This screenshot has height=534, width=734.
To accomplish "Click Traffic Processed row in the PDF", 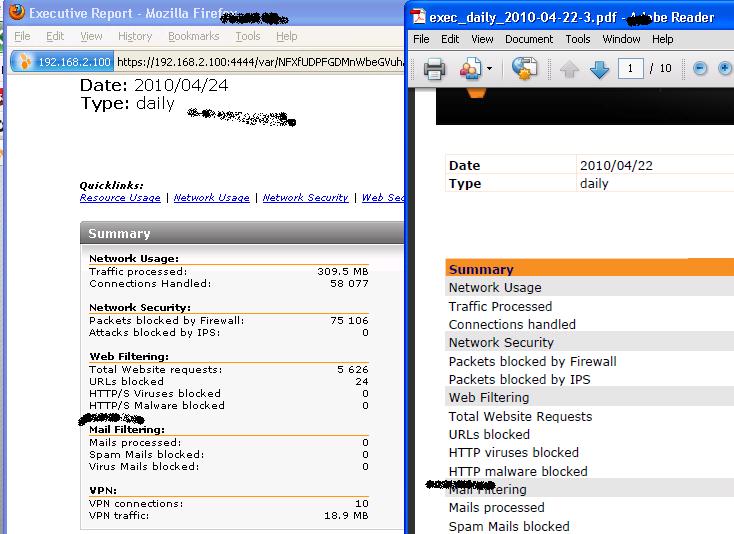I will pyautogui.click(x=500, y=307).
